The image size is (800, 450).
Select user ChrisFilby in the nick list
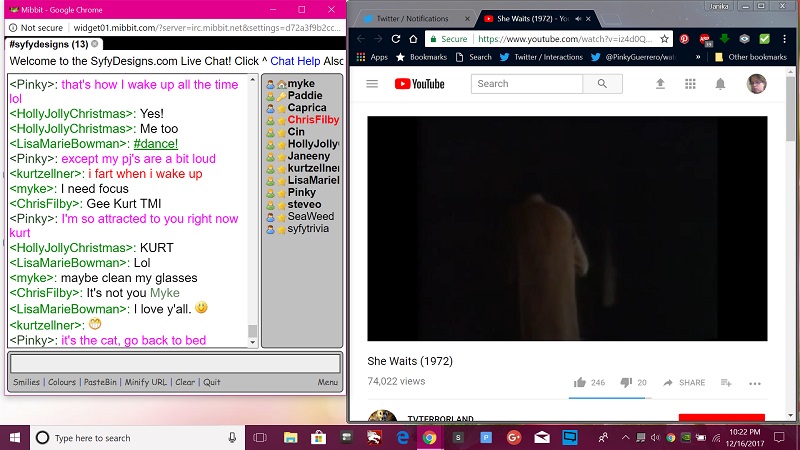point(313,120)
